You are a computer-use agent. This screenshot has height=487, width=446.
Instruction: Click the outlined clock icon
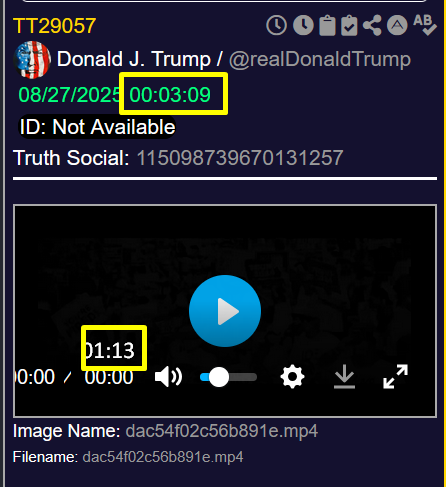pos(276,25)
